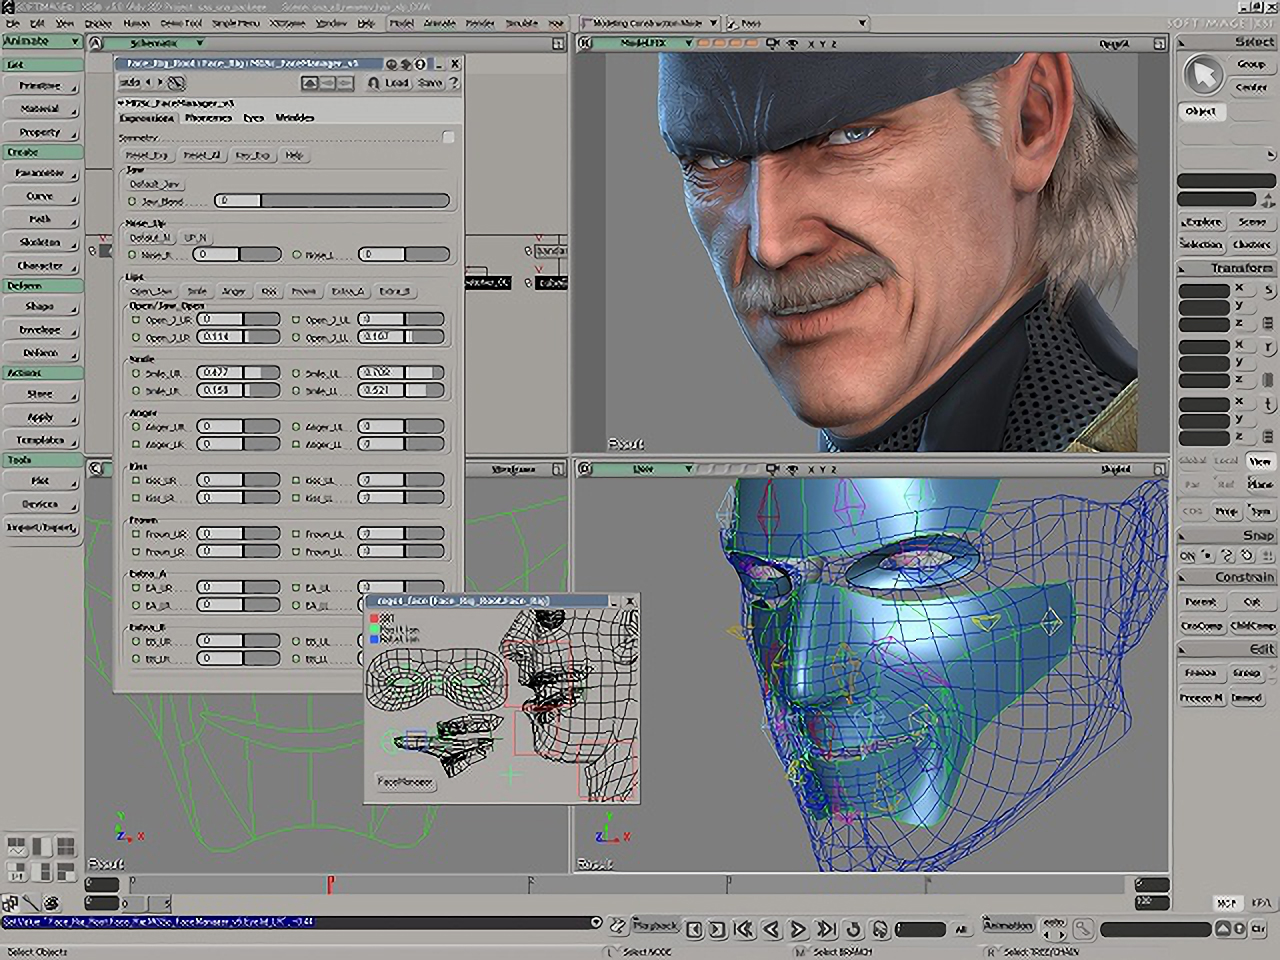Enable the On snap toggle
This screenshot has height=960, width=1280.
[x=1189, y=556]
